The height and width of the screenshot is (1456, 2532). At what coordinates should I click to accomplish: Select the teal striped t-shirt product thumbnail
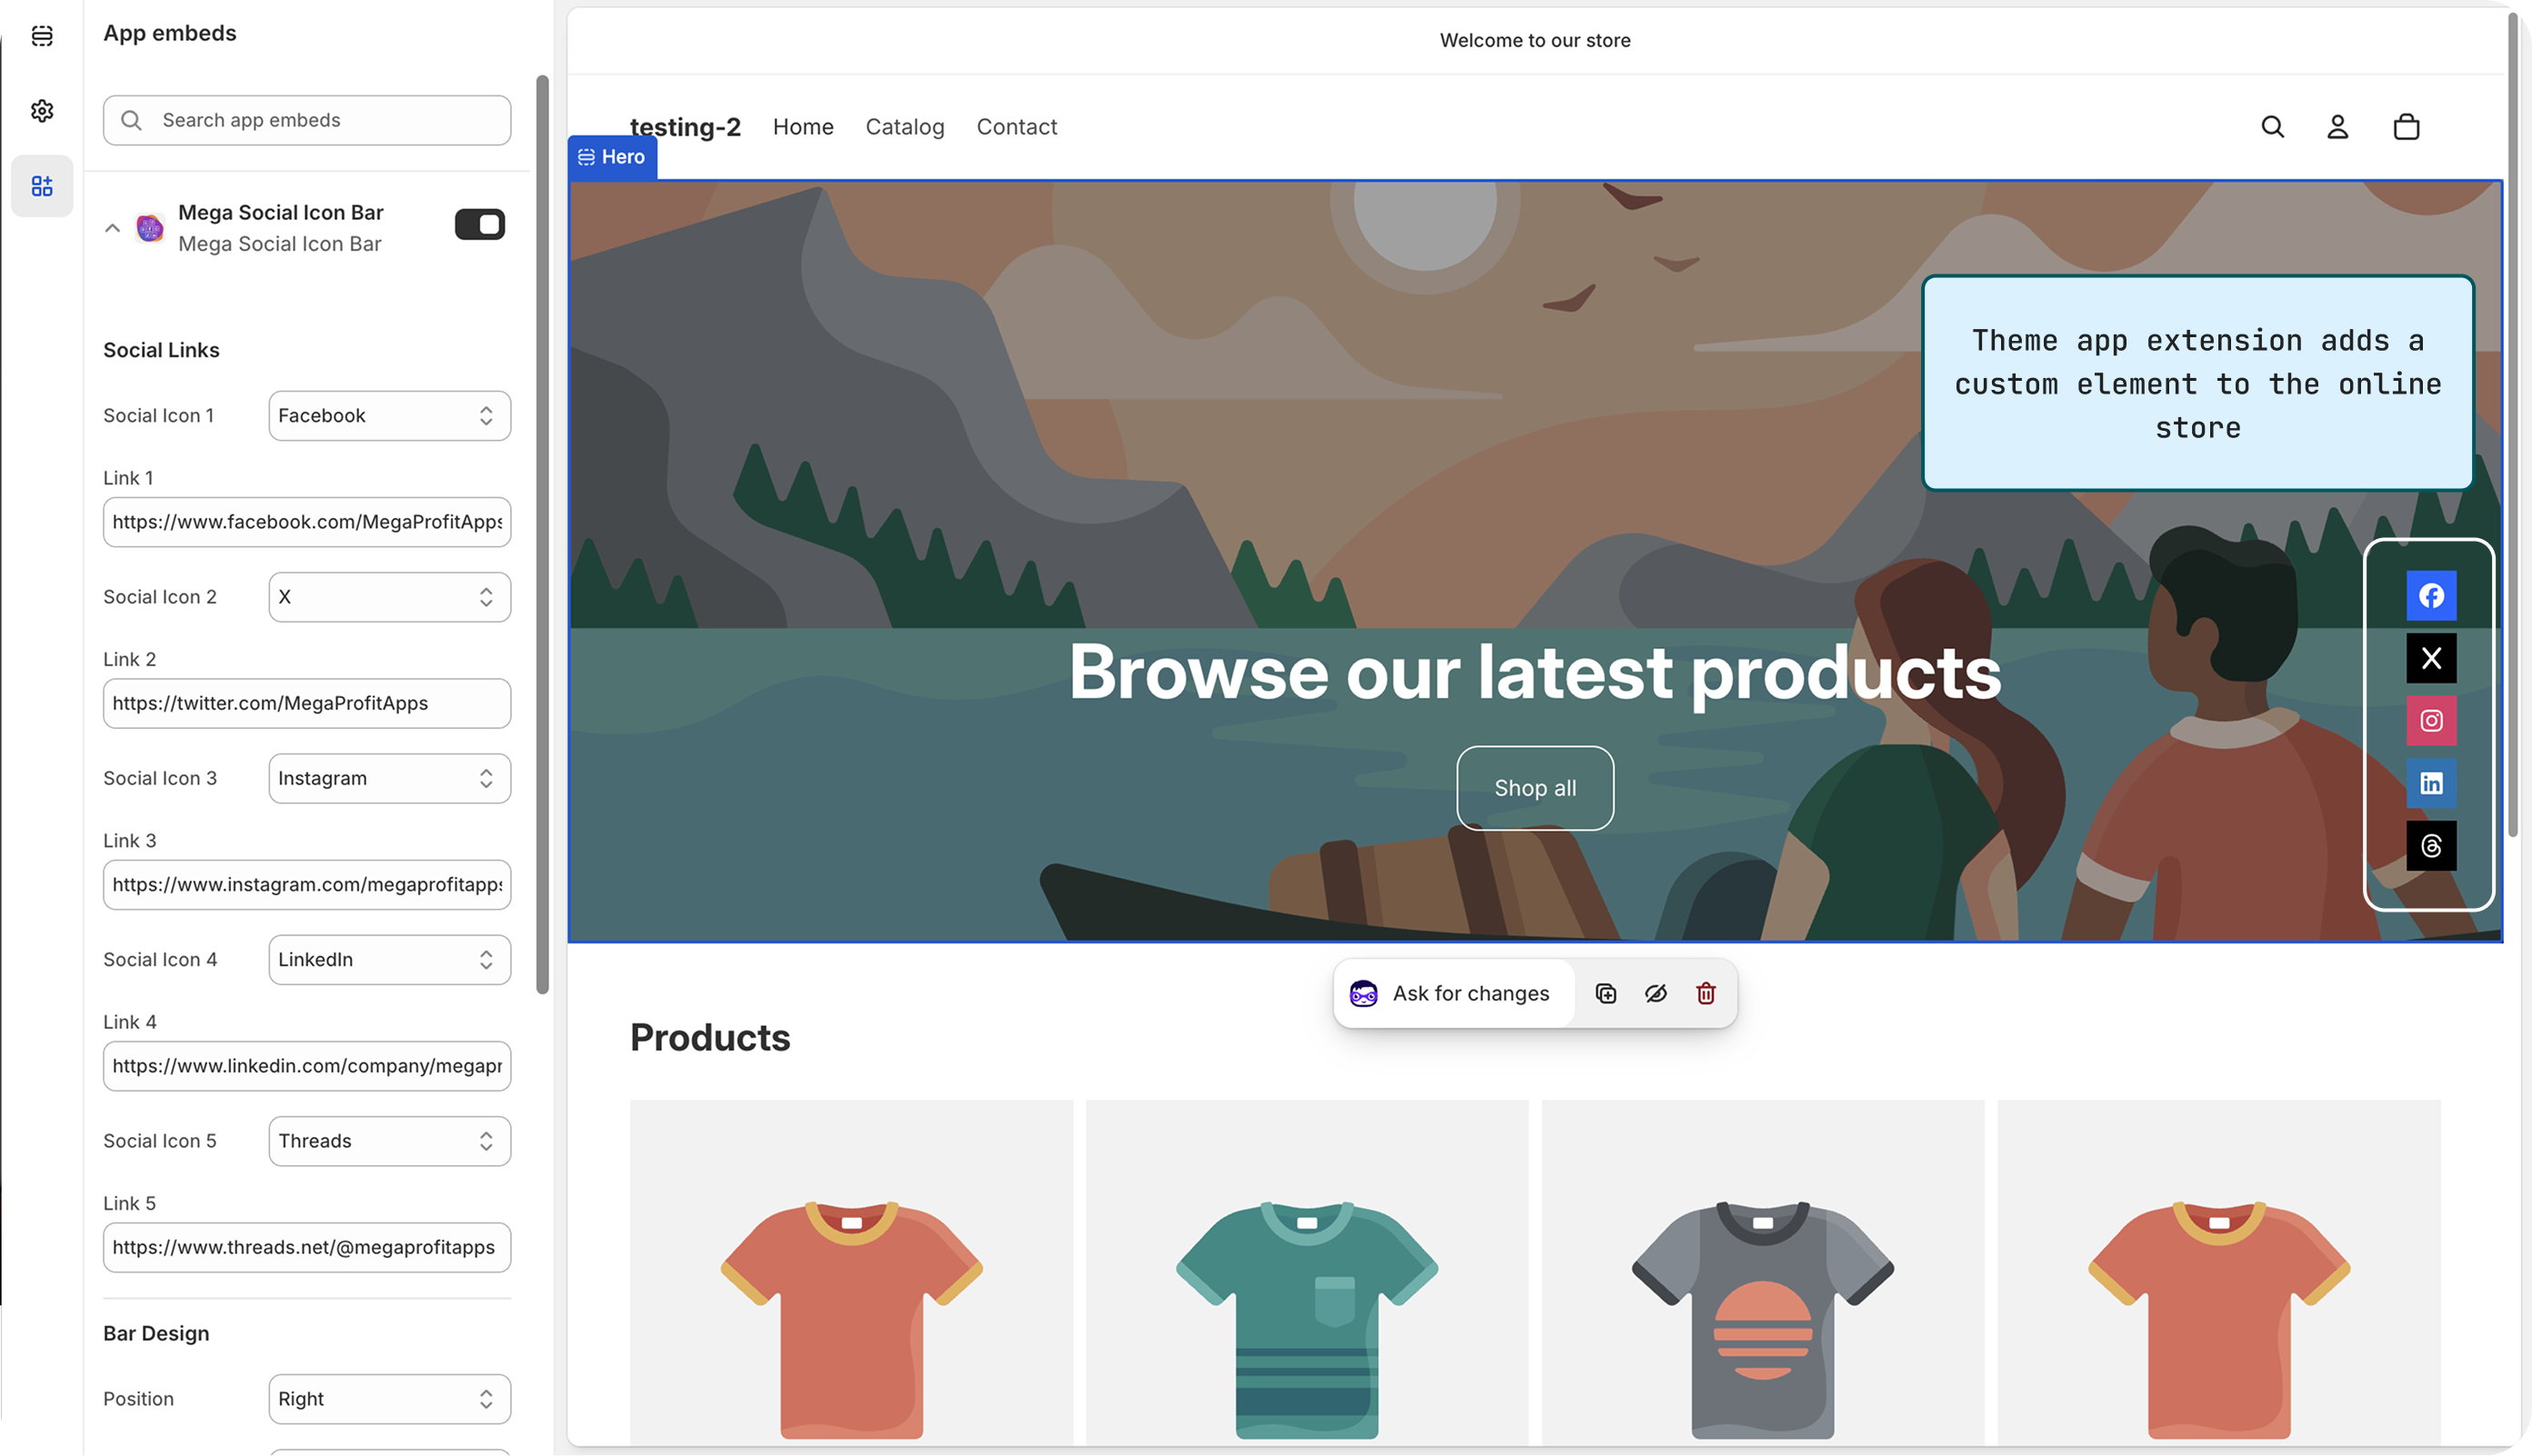(x=1307, y=1273)
